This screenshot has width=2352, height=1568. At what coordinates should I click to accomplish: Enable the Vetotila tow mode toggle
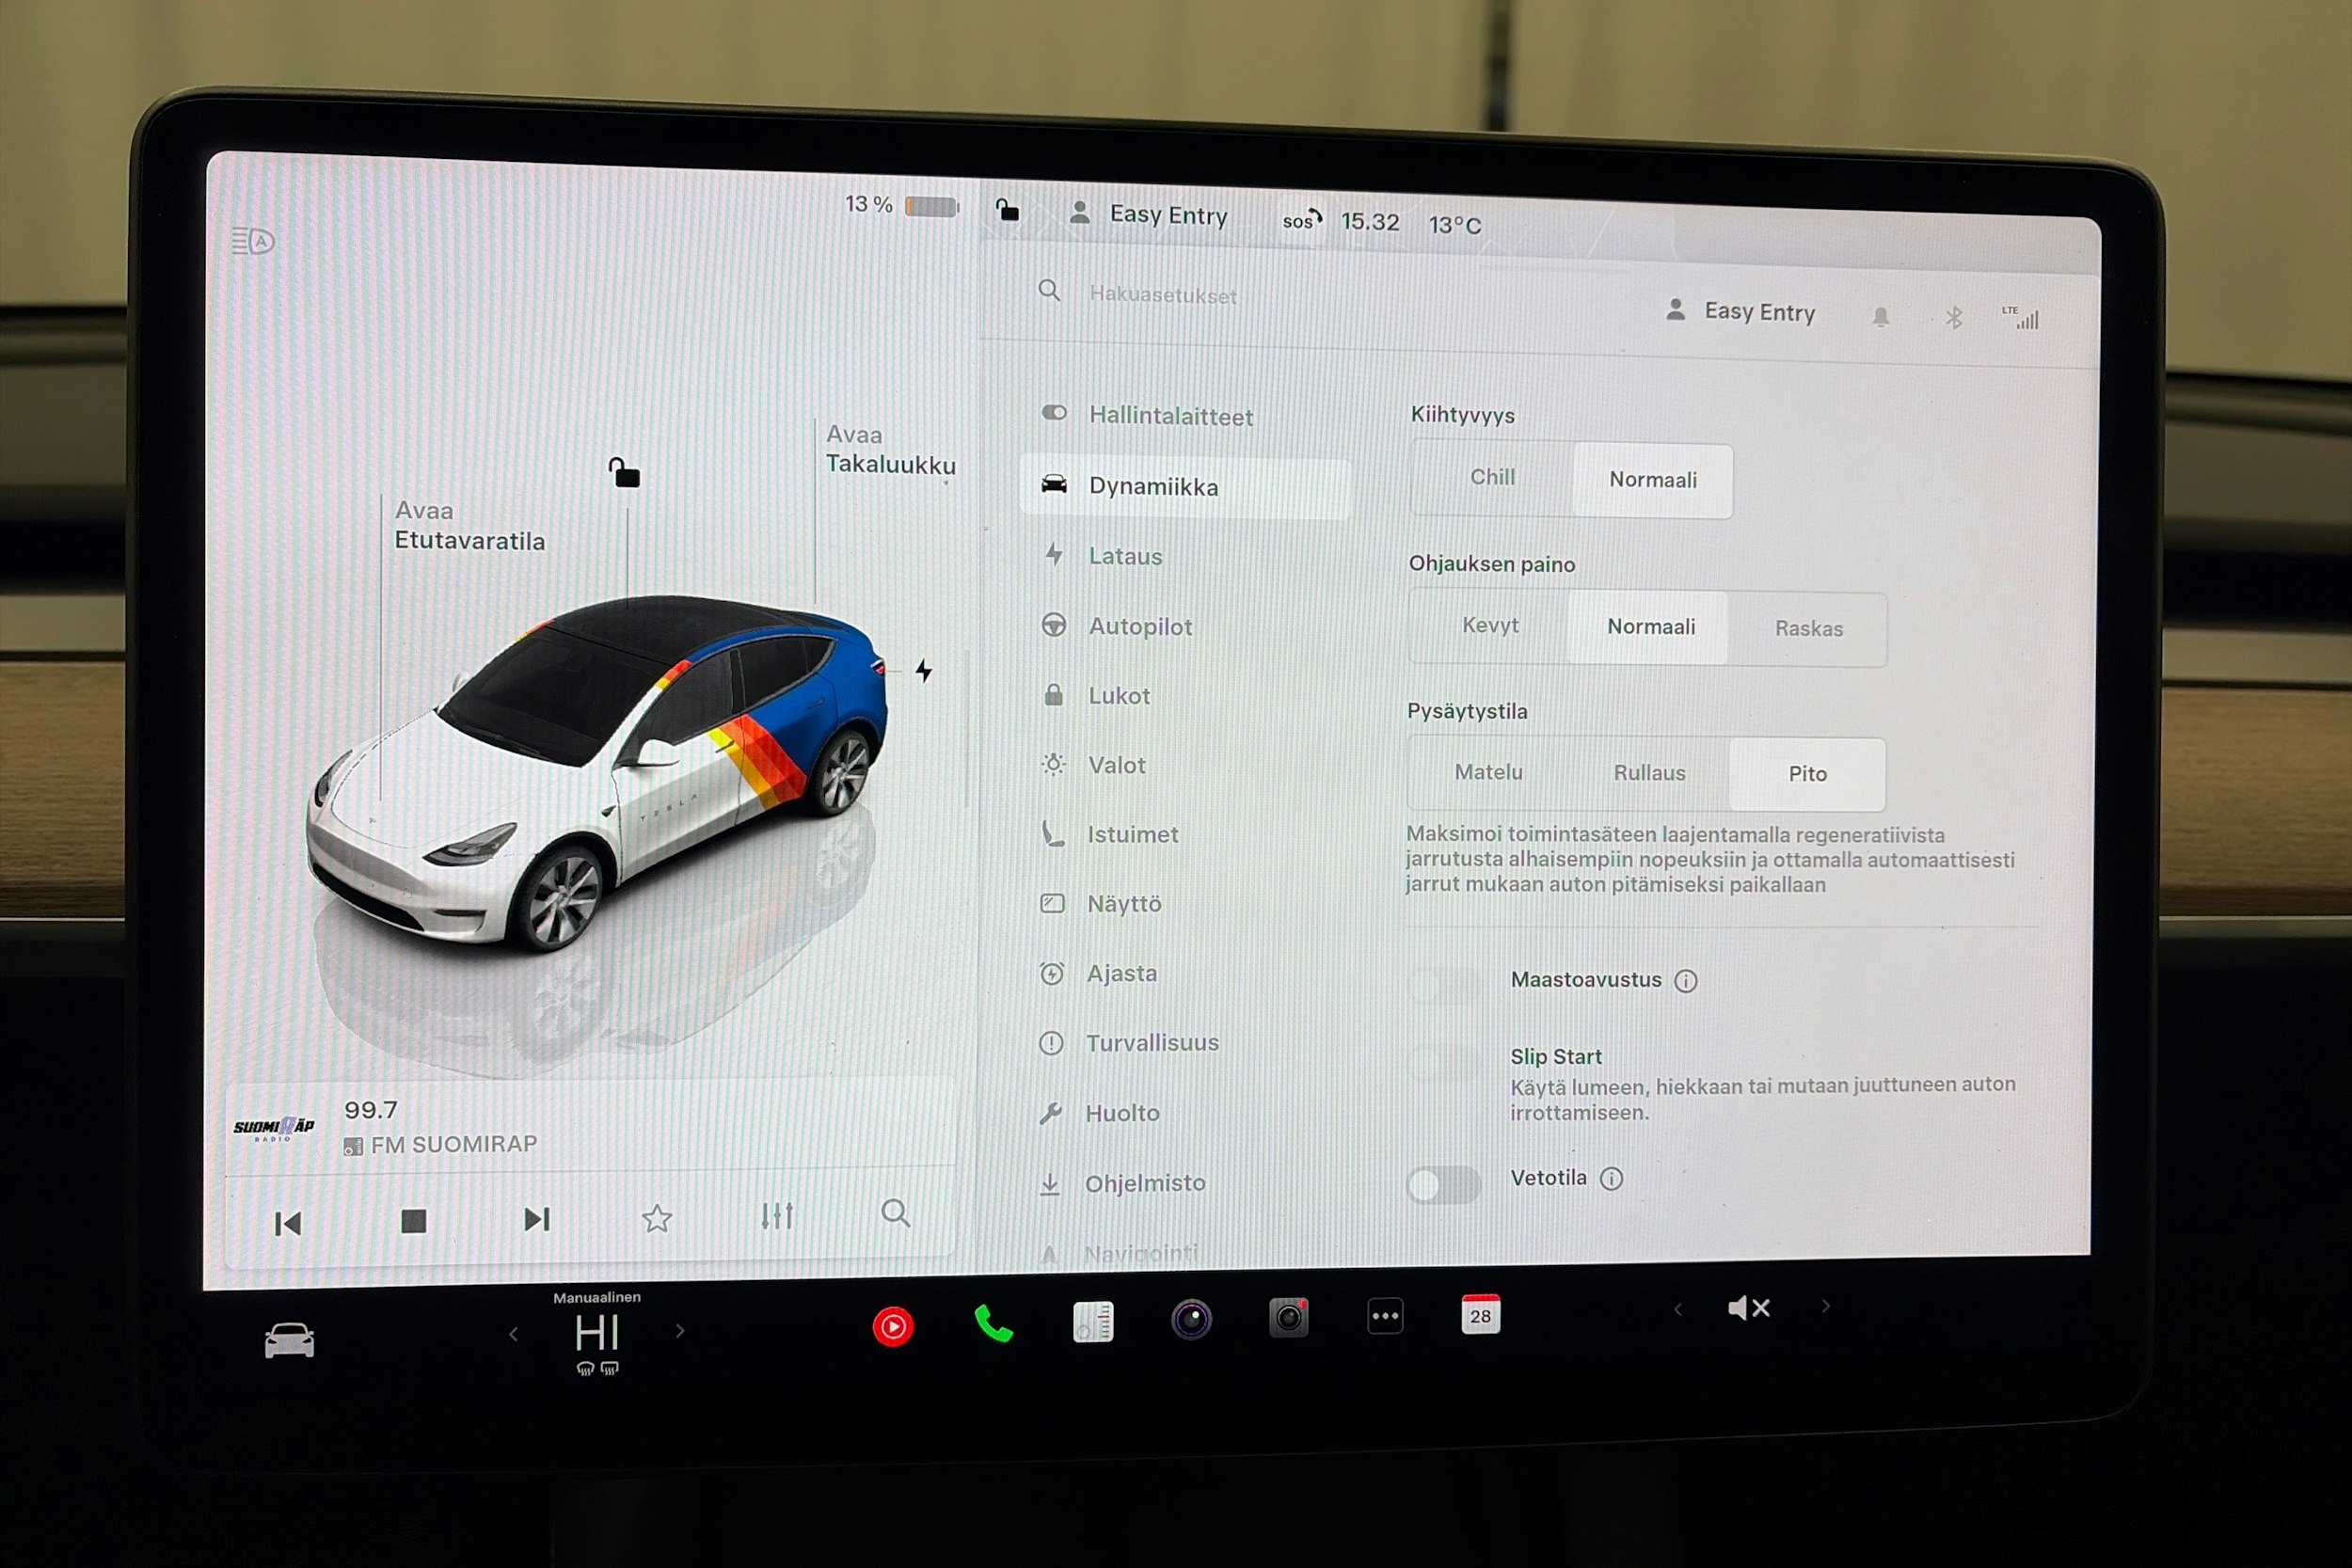(1443, 1185)
